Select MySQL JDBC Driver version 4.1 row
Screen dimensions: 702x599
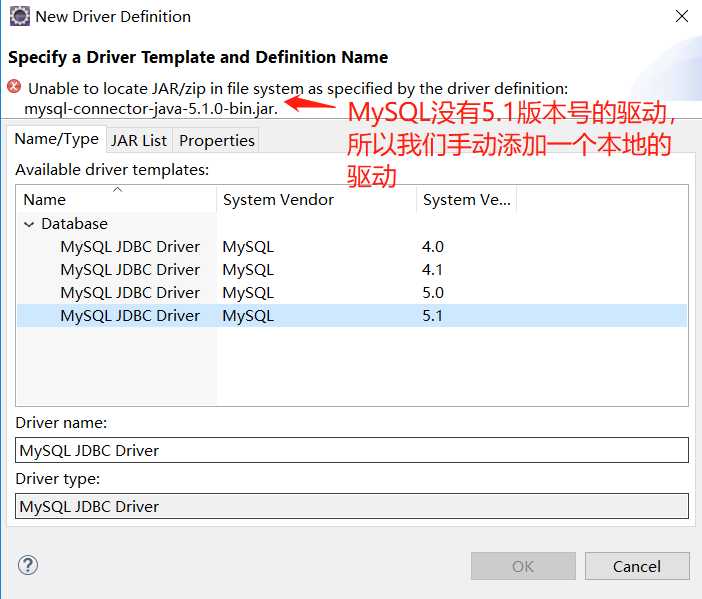(351, 270)
